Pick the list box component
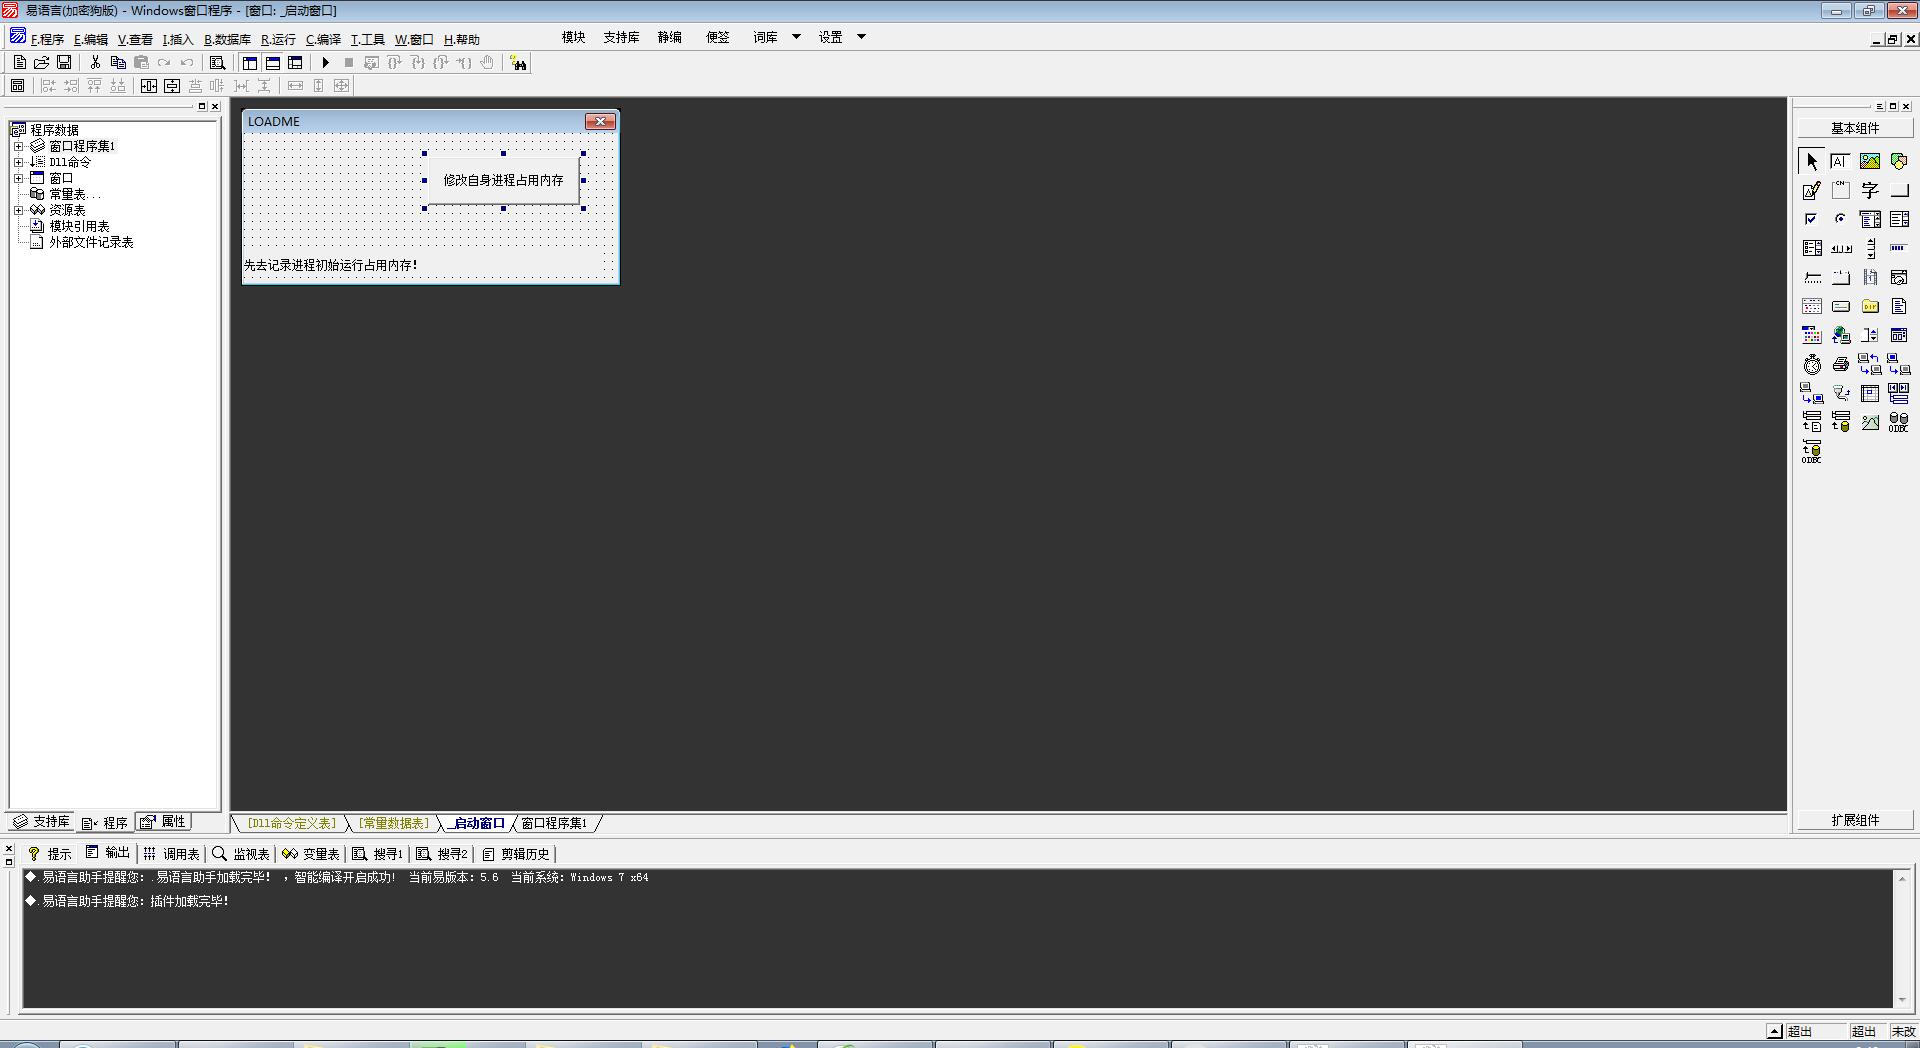The width and height of the screenshot is (1920, 1048). click(1899, 219)
